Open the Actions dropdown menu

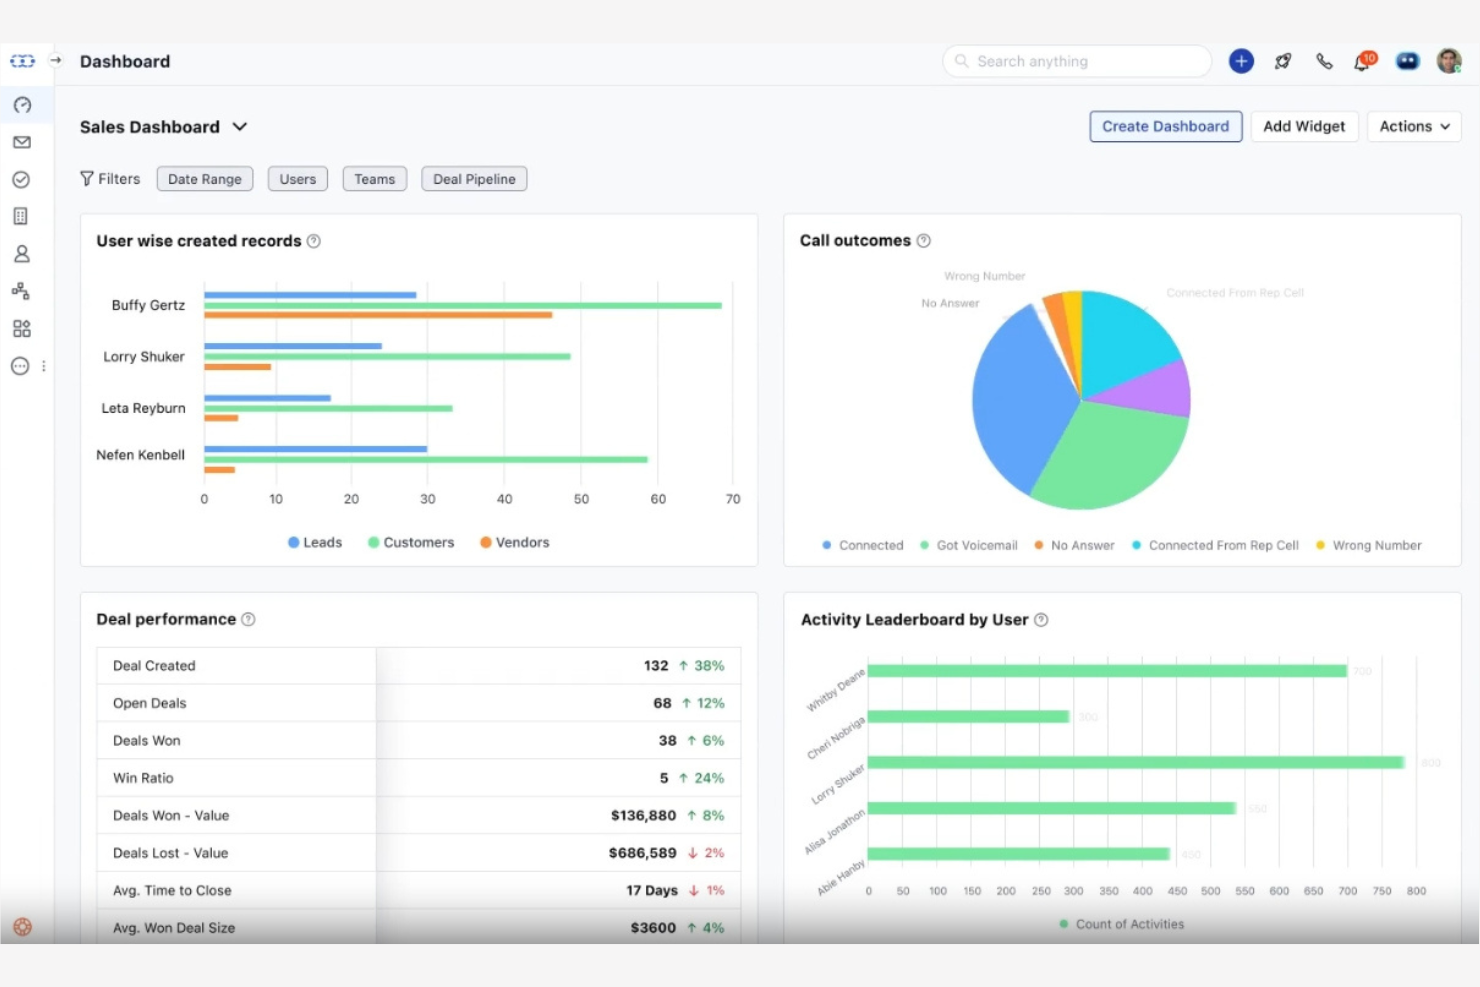tap(1414, 126)
